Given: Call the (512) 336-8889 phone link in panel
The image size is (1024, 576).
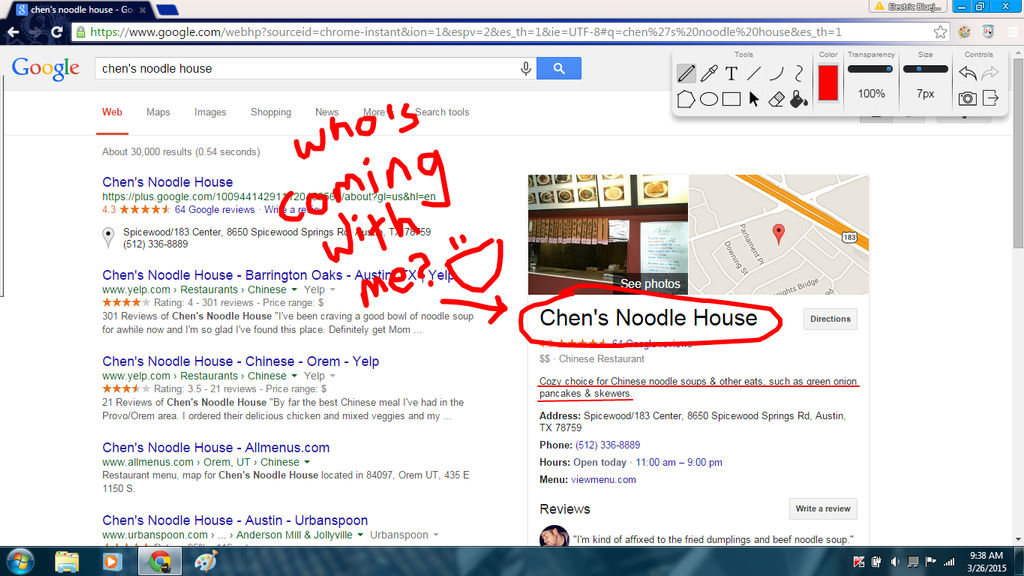Looking at the screenshot, I should click(607, 445).
